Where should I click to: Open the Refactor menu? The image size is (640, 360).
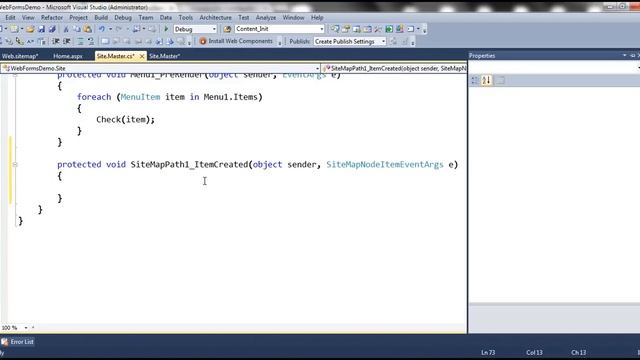tap(52, 18)
